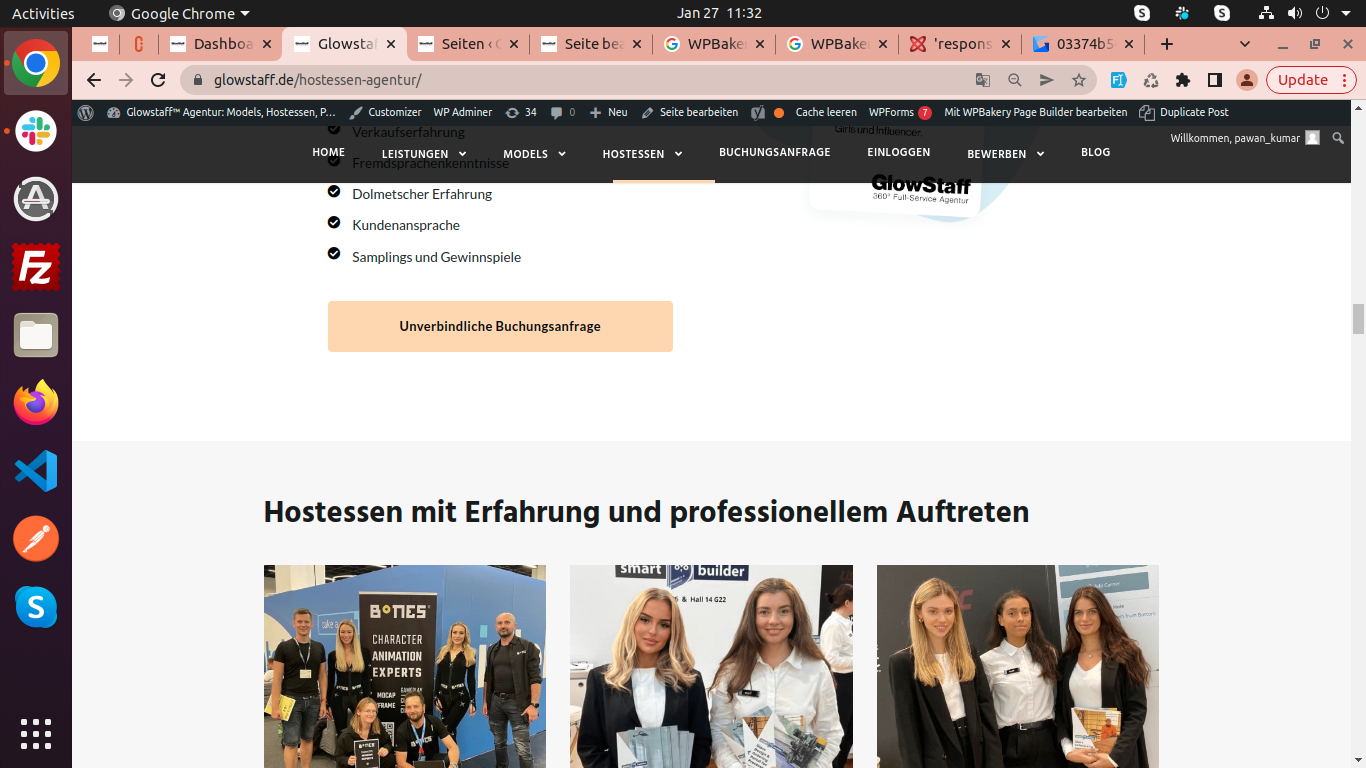Launch FileZilla from the dock
This screenshot has height=768, width=1366.
(x=36, y=267)
